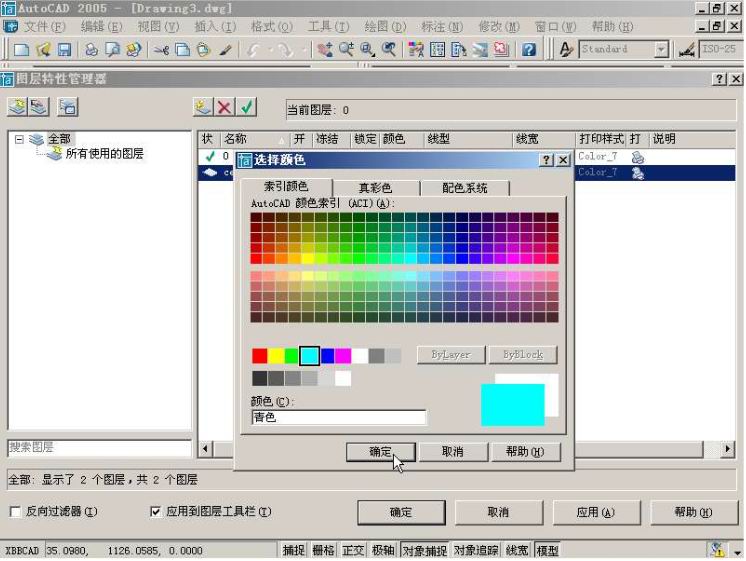The width and height of the screenshot is (746, 561).
Task: Click the Set Current green checkmark icon
Action: [x=246, y=107]
